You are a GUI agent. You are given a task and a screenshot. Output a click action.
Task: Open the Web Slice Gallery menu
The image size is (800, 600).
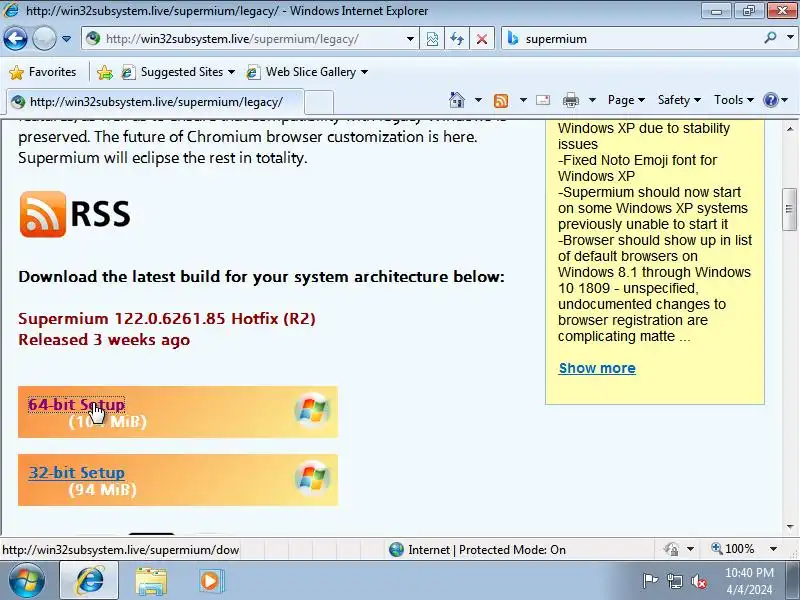click(x=307, y=72)
